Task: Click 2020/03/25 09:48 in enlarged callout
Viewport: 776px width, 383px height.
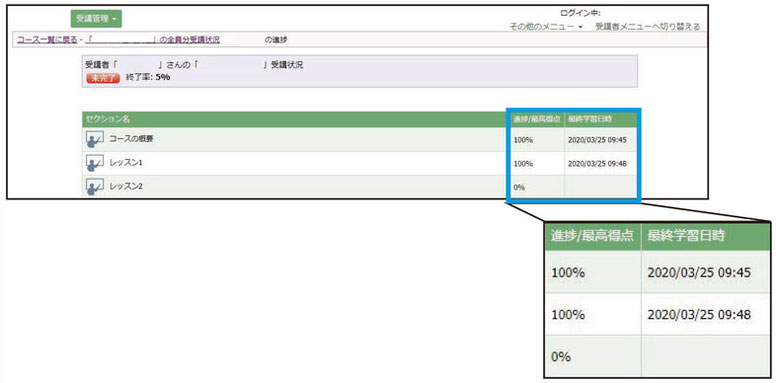Action: 699,315
